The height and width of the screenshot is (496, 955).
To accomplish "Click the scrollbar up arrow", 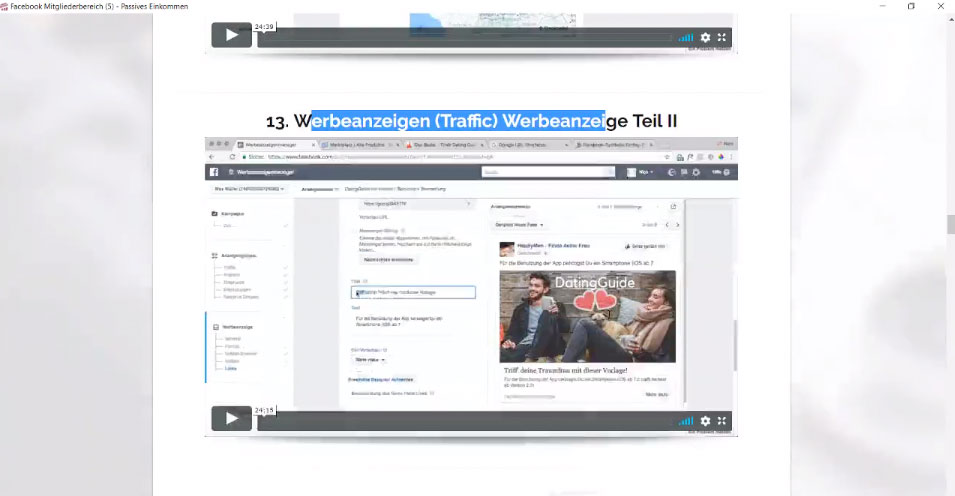I will (950, 18).
